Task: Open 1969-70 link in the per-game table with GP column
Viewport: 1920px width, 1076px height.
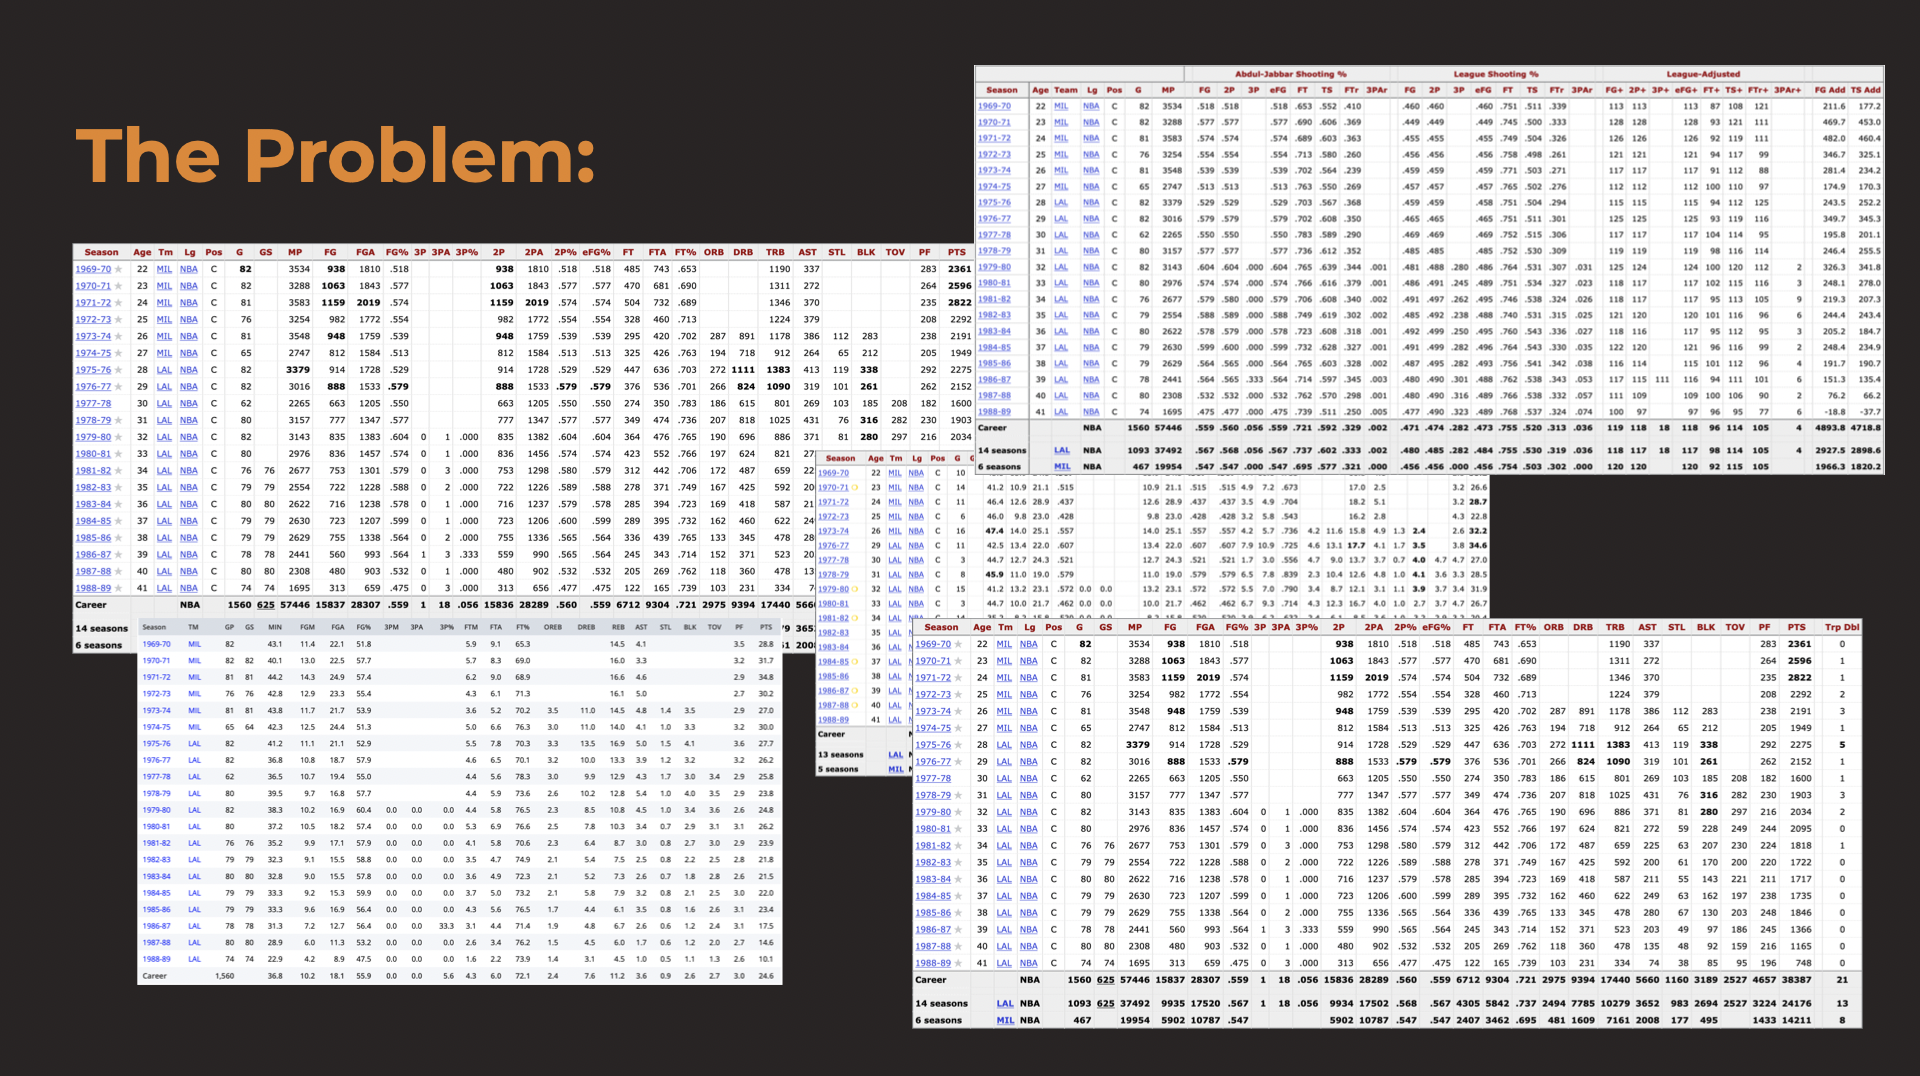Action: pyautogui.click(x=157, y=645)
